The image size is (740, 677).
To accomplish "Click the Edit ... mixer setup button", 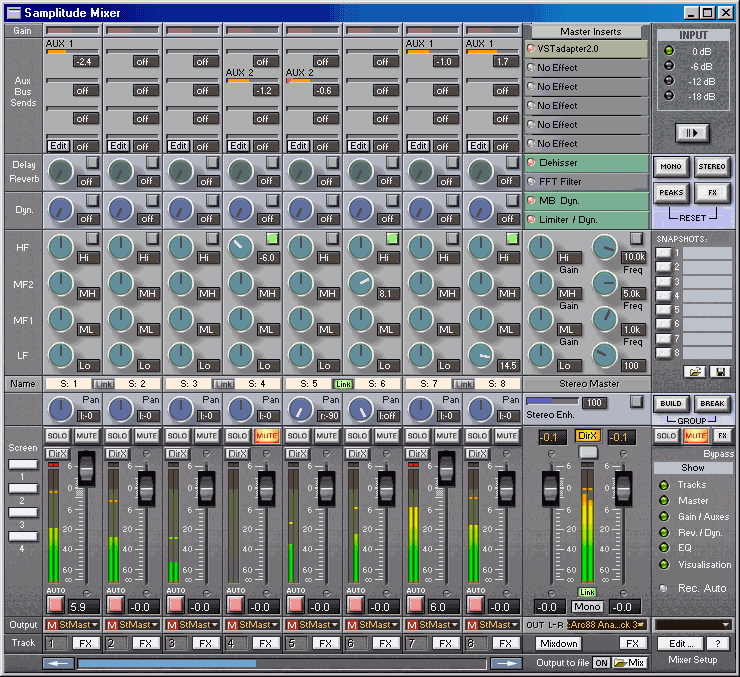I will (681, 644).
